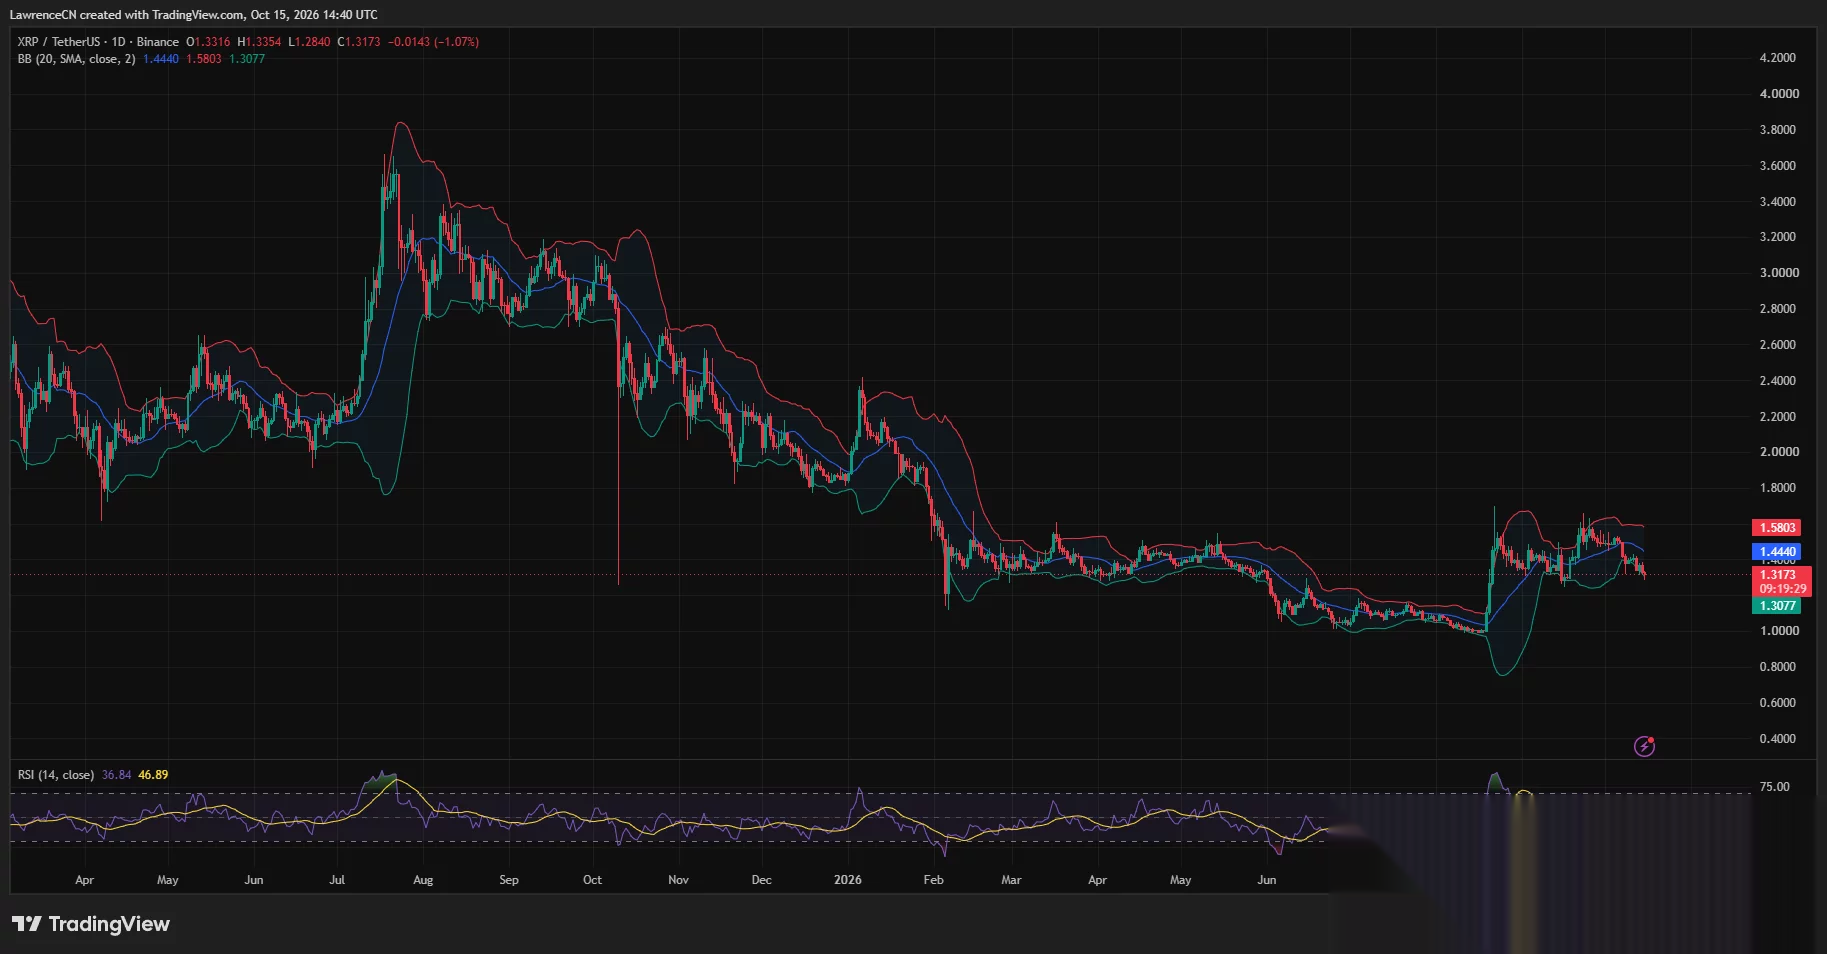Click the Mar label on time axis
The height and width of the screenshot is (954, 1827).
click(x=1011, y=880)
